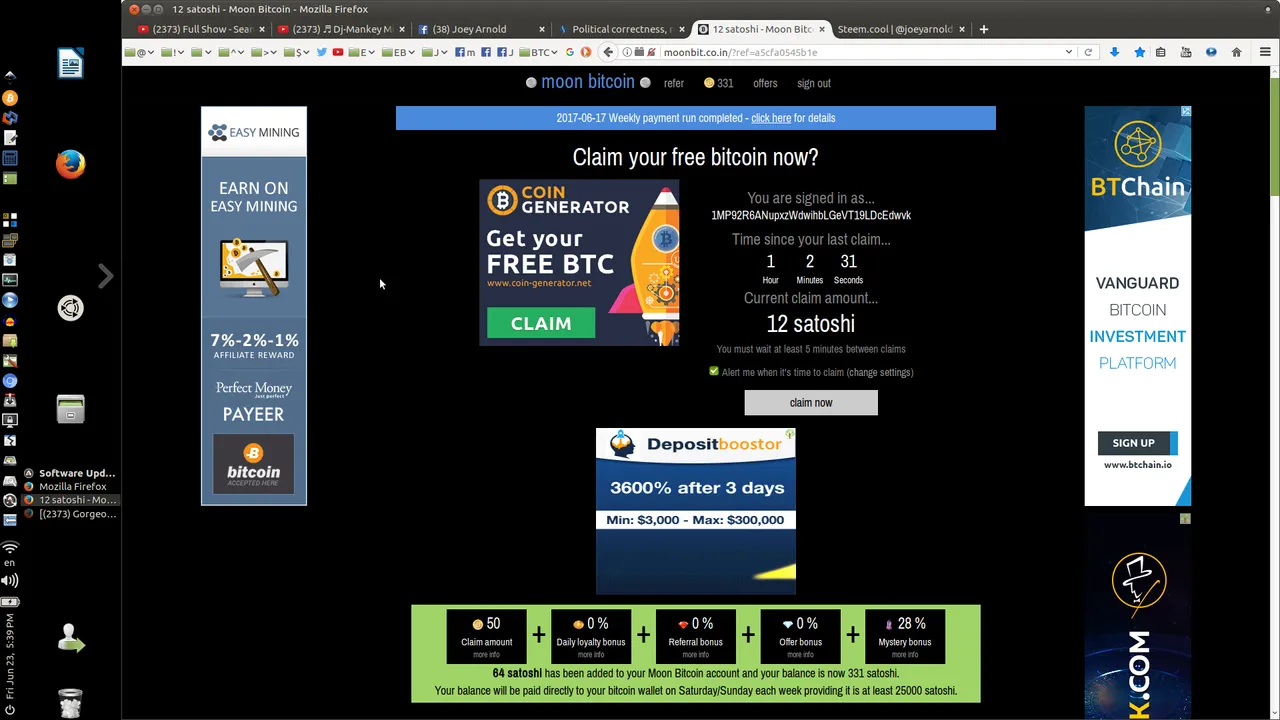Click the 'SIGN UP' button in BTChain ad

[1136, 443]
